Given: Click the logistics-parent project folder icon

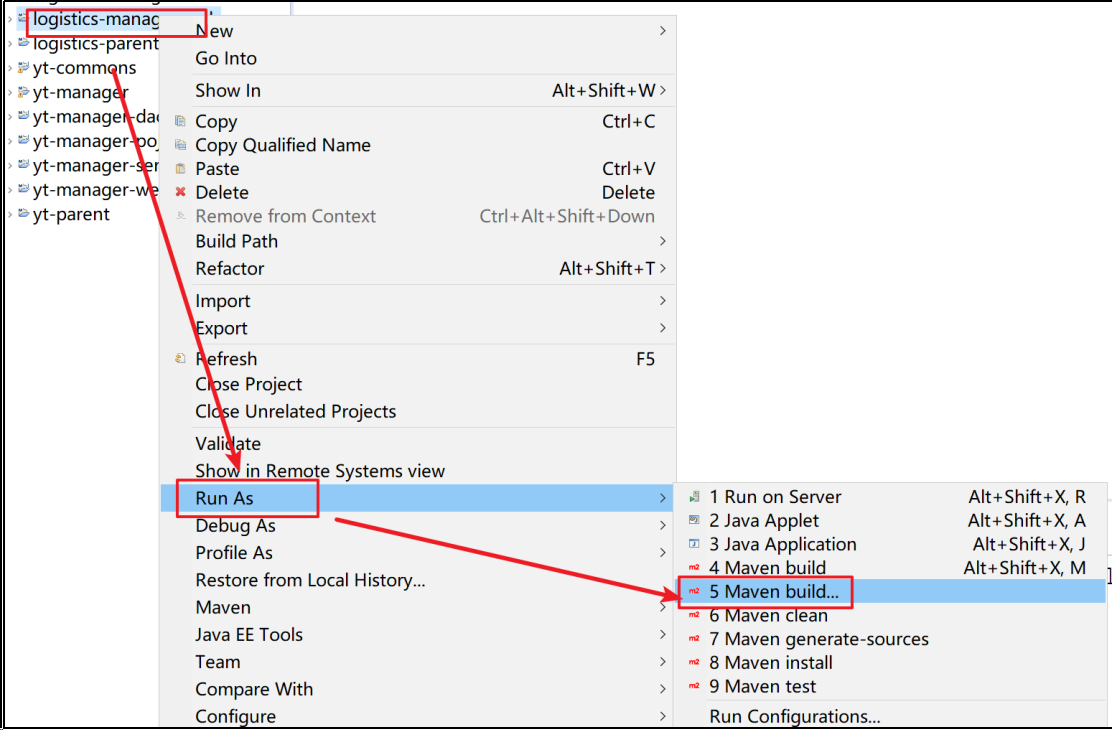Looking at the screenshot, I should (23, 43).
